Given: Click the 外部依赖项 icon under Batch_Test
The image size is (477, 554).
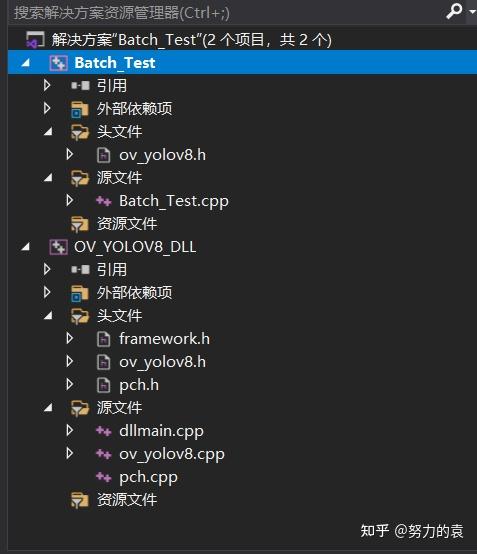Looking at the screenshot, I should point(80,109).
